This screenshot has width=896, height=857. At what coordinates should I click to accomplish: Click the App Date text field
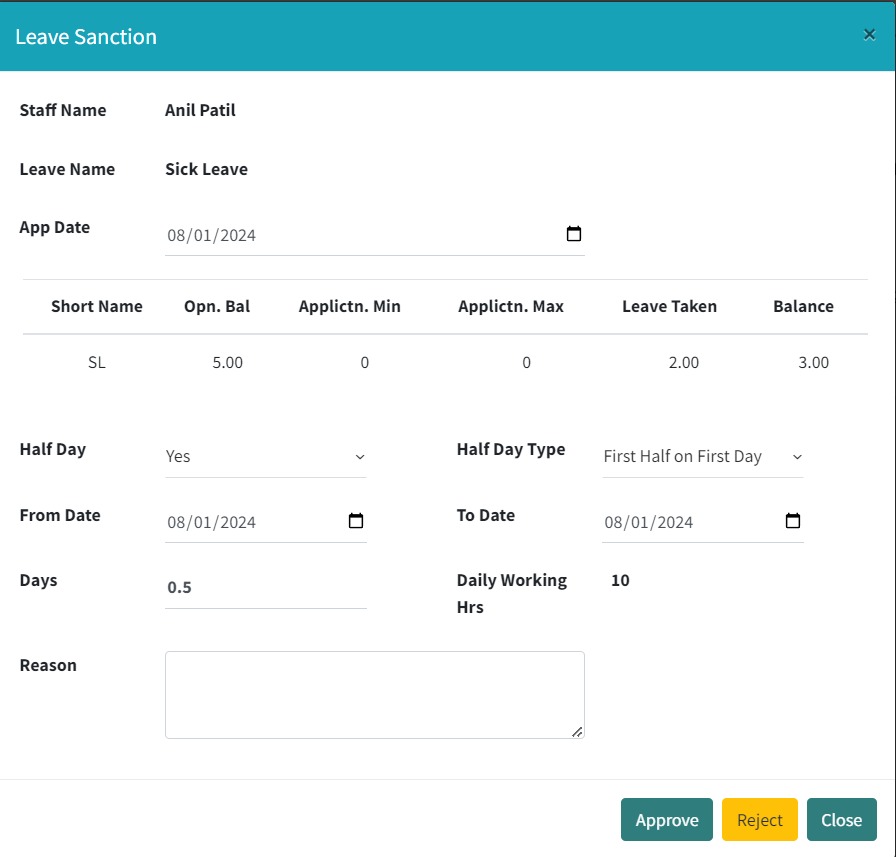click(x=360, y=236)
